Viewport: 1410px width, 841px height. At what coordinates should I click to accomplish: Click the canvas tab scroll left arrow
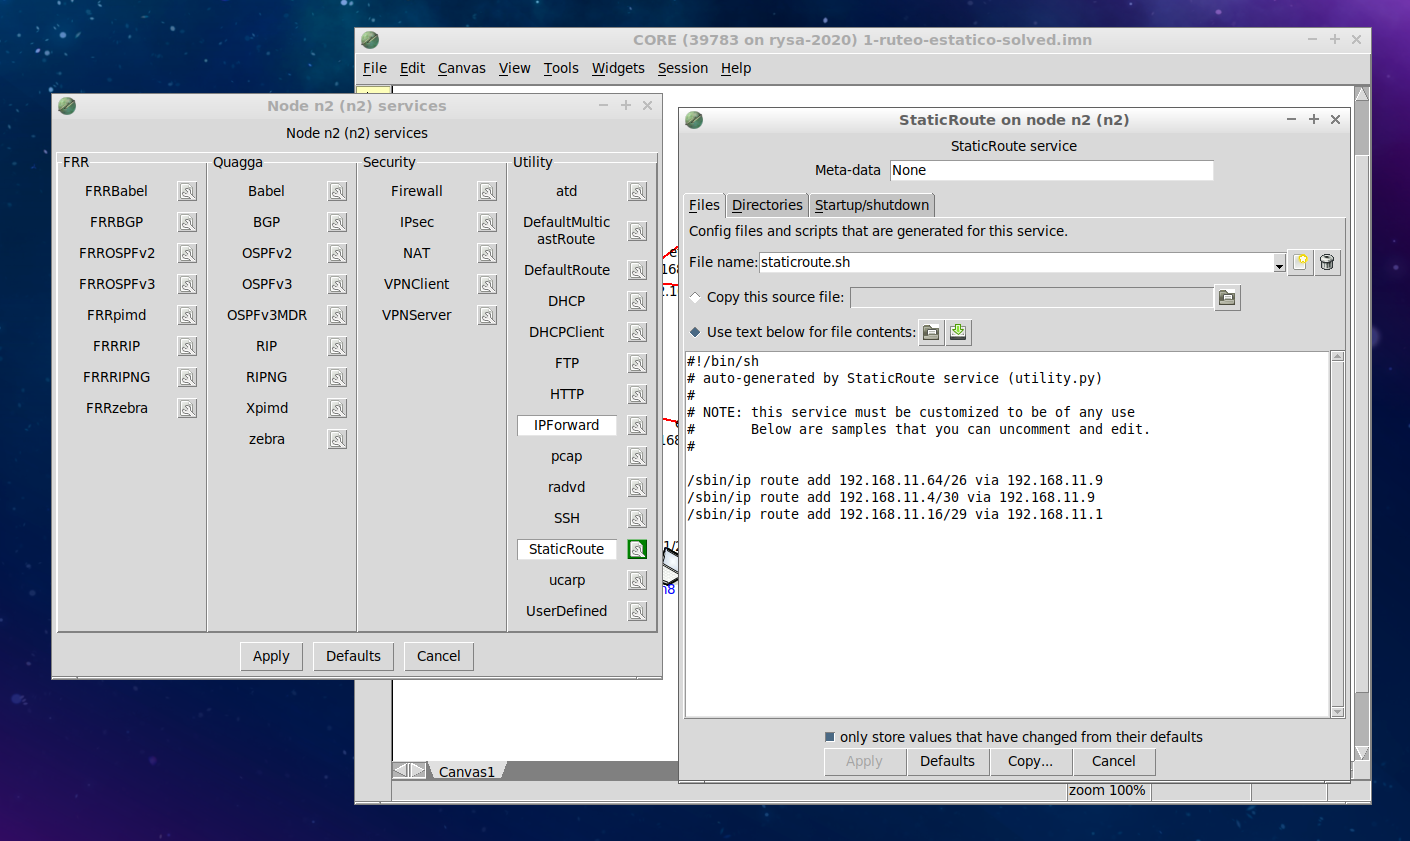401,770
